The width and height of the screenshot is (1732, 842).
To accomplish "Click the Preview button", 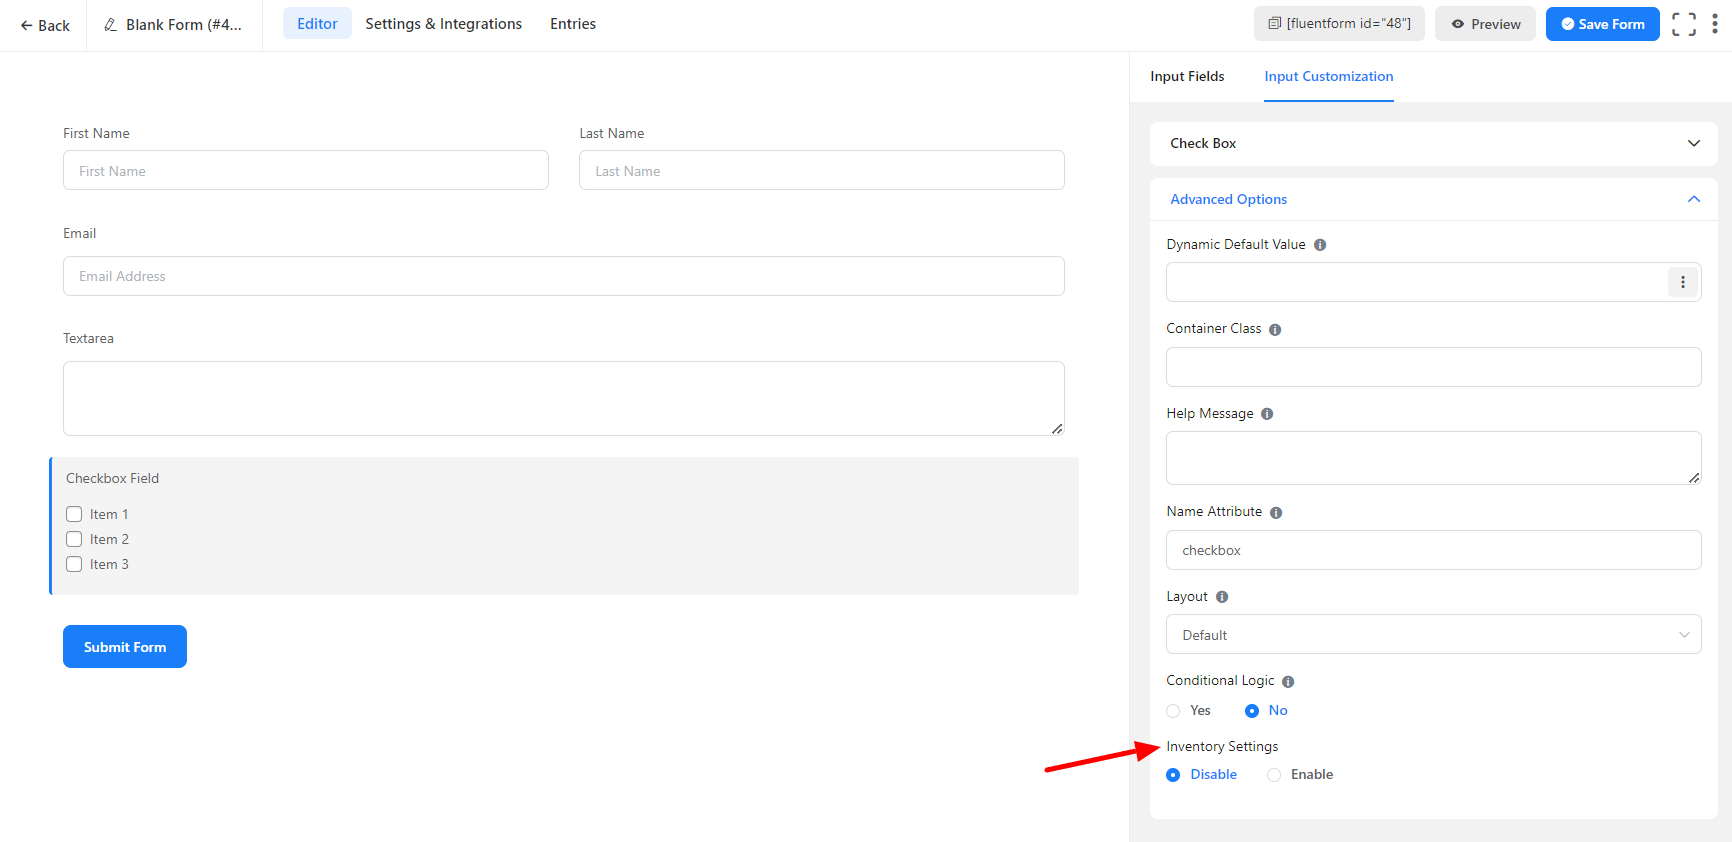I will [x=1485, y=24].
